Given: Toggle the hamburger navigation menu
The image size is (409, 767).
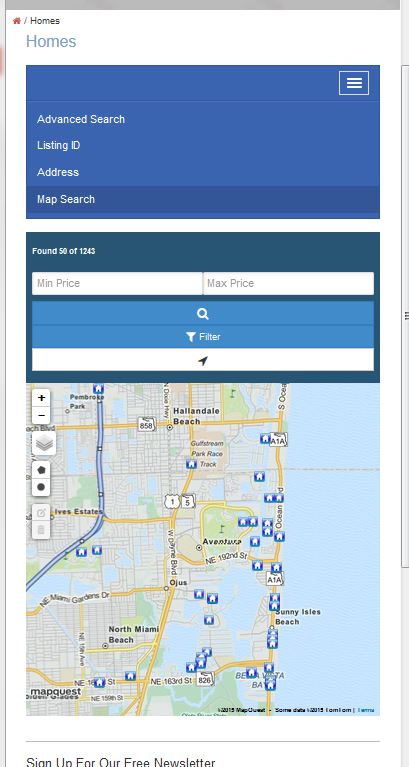Looking at the screenshot, I should point(354,83).
